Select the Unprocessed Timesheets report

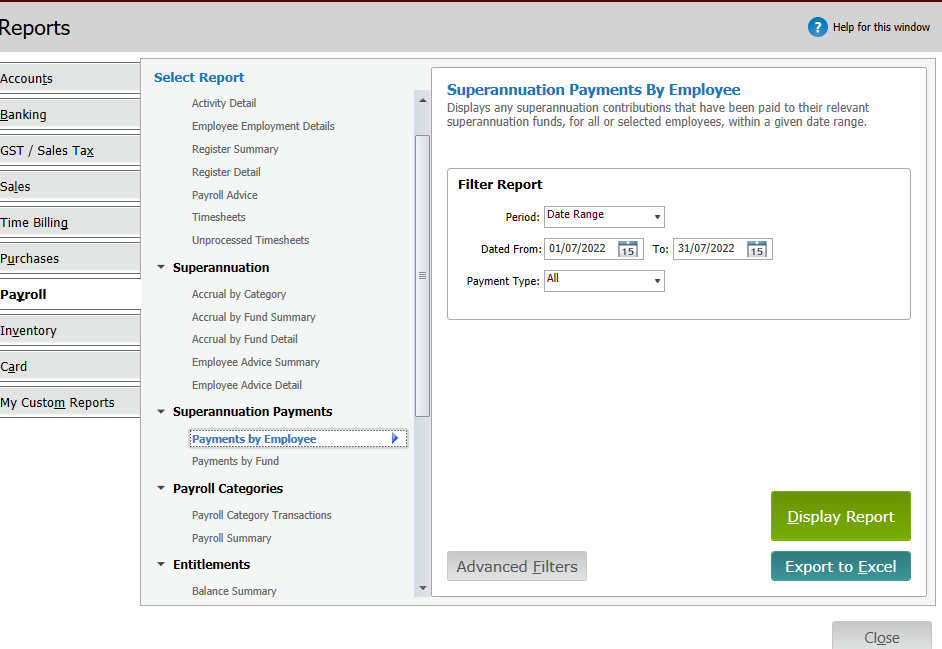click(251, 240)
